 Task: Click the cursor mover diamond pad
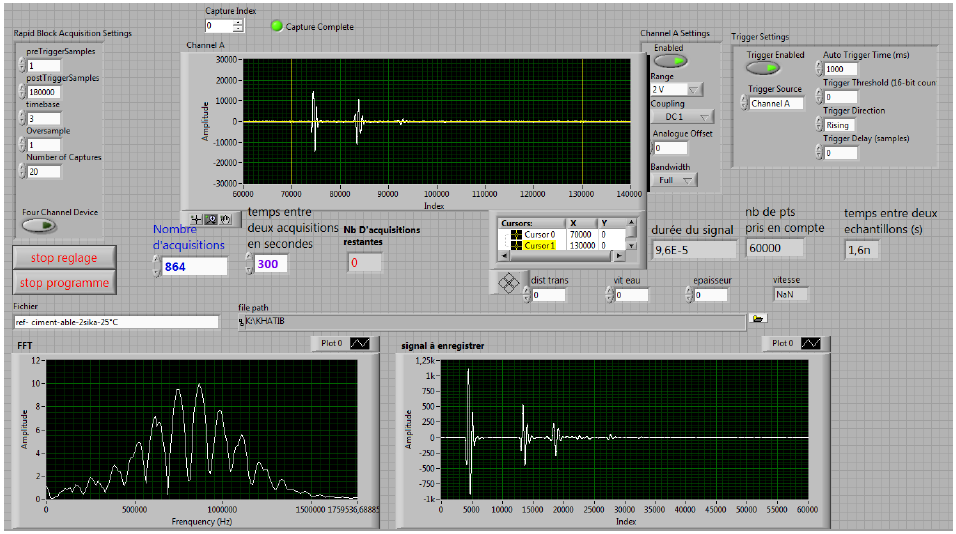point(509,283)
